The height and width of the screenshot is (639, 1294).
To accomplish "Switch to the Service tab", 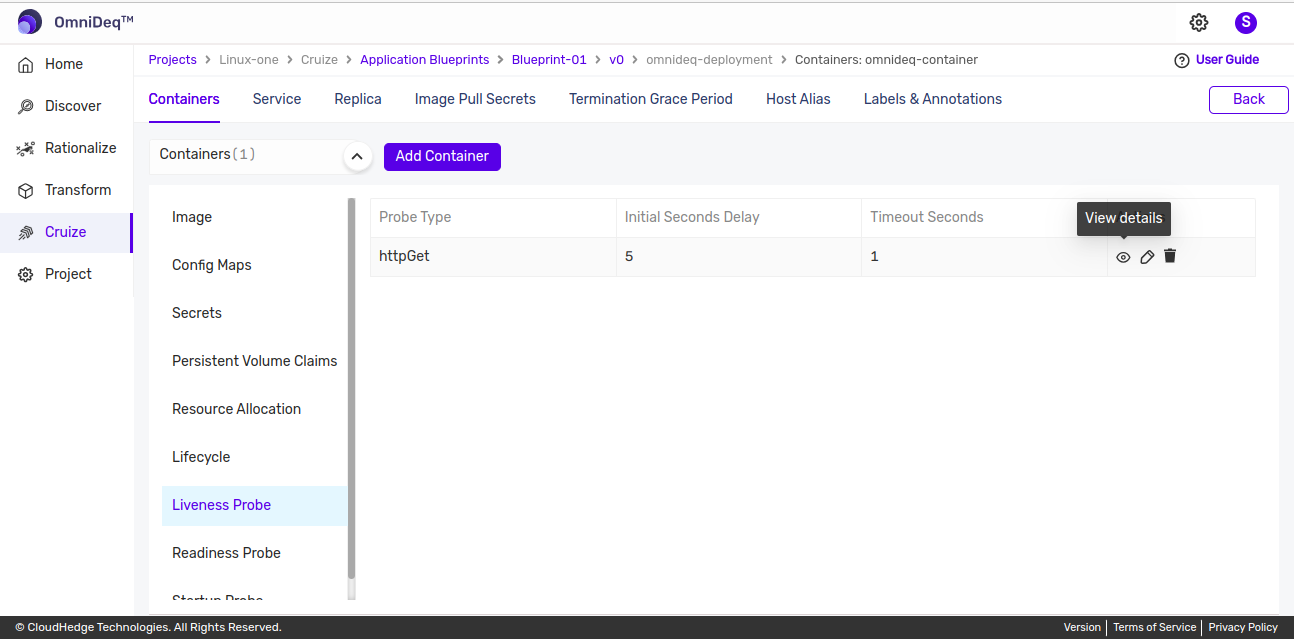I will (x=277, y=99).
